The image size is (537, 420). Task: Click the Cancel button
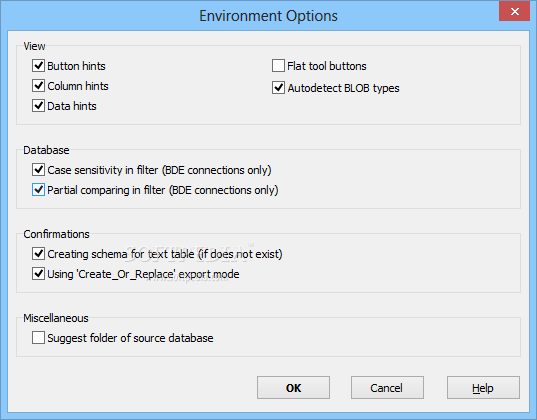click(387, 388)
